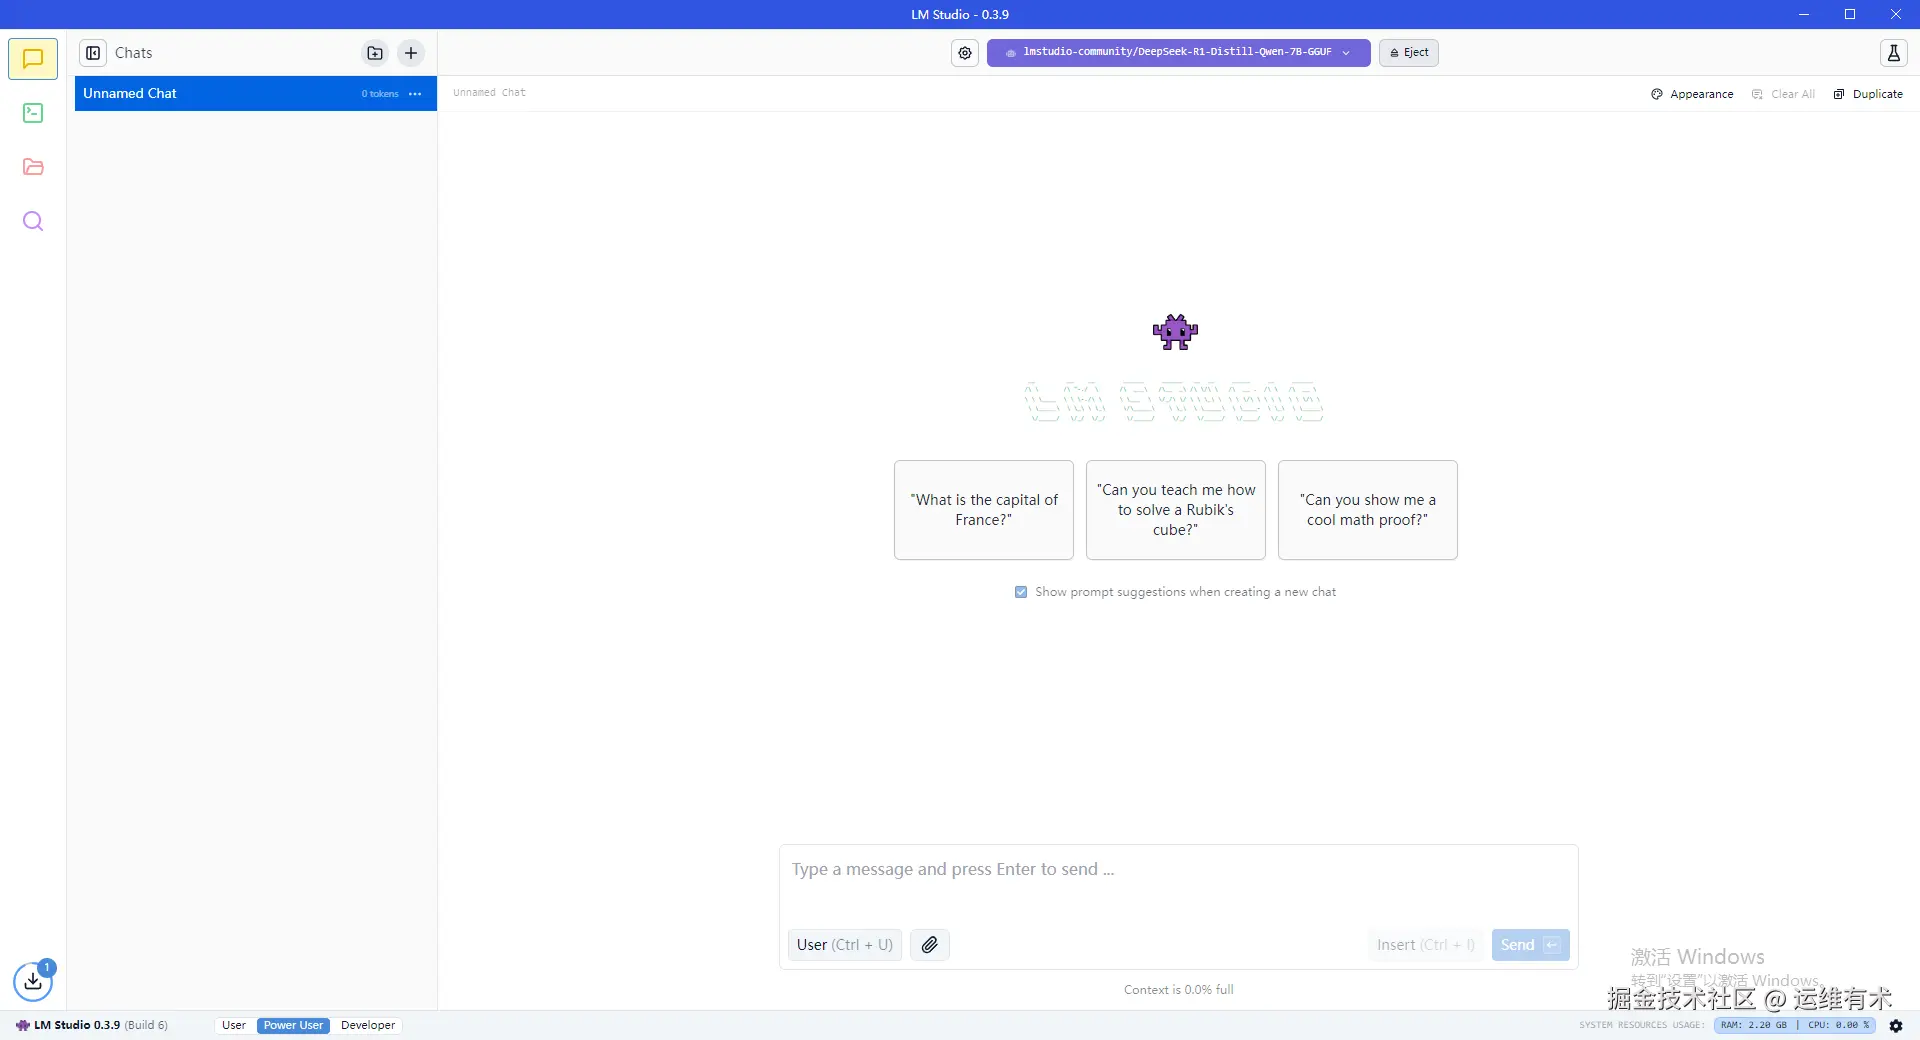This screenshot has width=1920, height=1040.
Task: Create a new folder for chats
Action: tap(374, 53)
